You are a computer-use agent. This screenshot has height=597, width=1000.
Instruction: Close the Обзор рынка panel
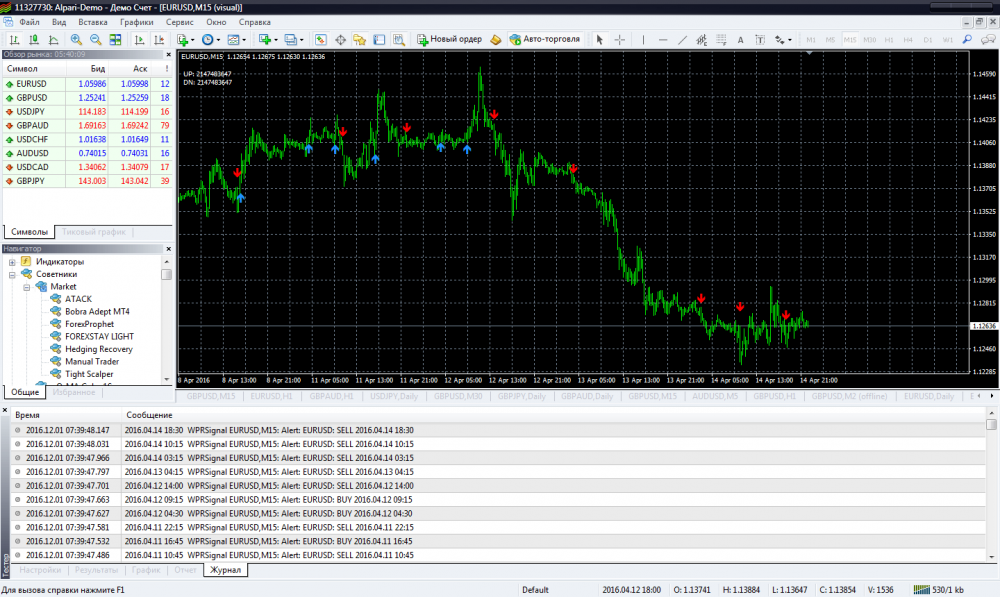(168, 55)
